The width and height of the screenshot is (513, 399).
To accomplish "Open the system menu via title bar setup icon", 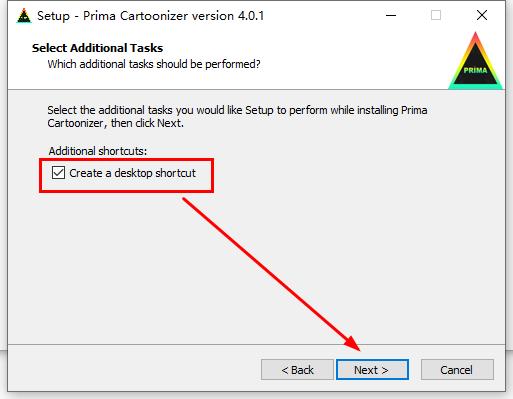I will coord(24,16).
